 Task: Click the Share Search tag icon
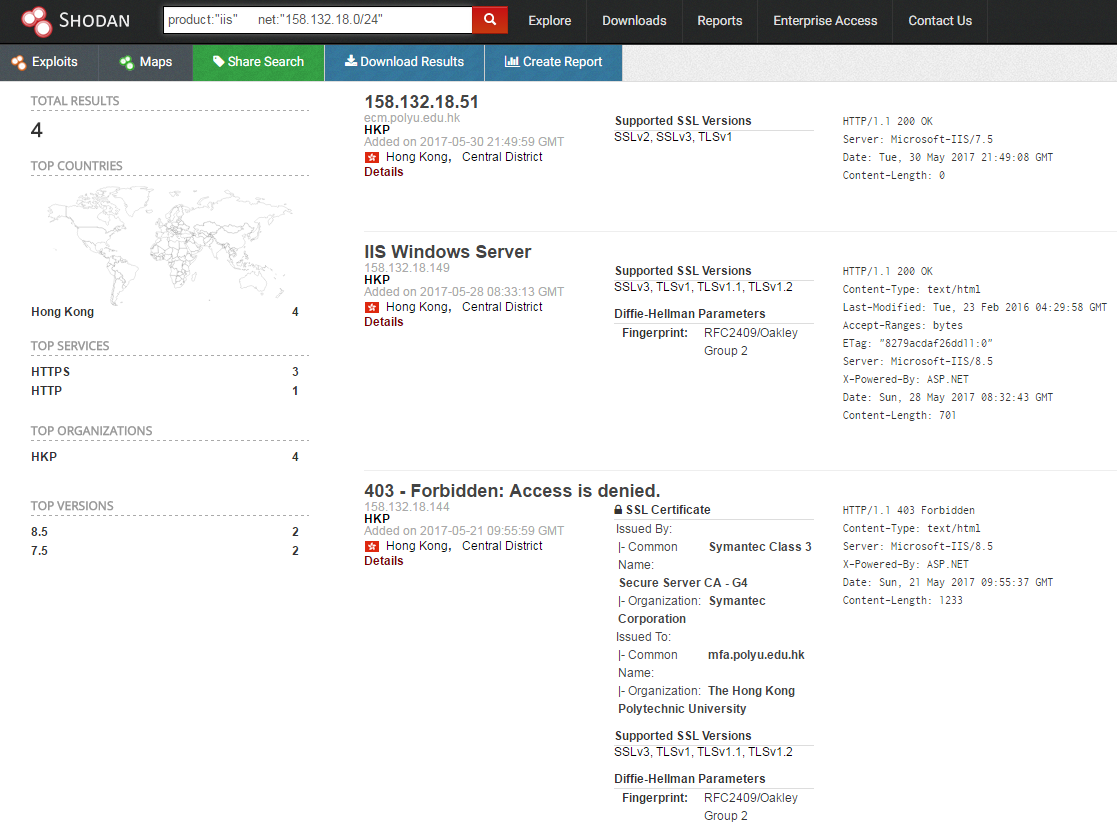click(x=219, y=61)
